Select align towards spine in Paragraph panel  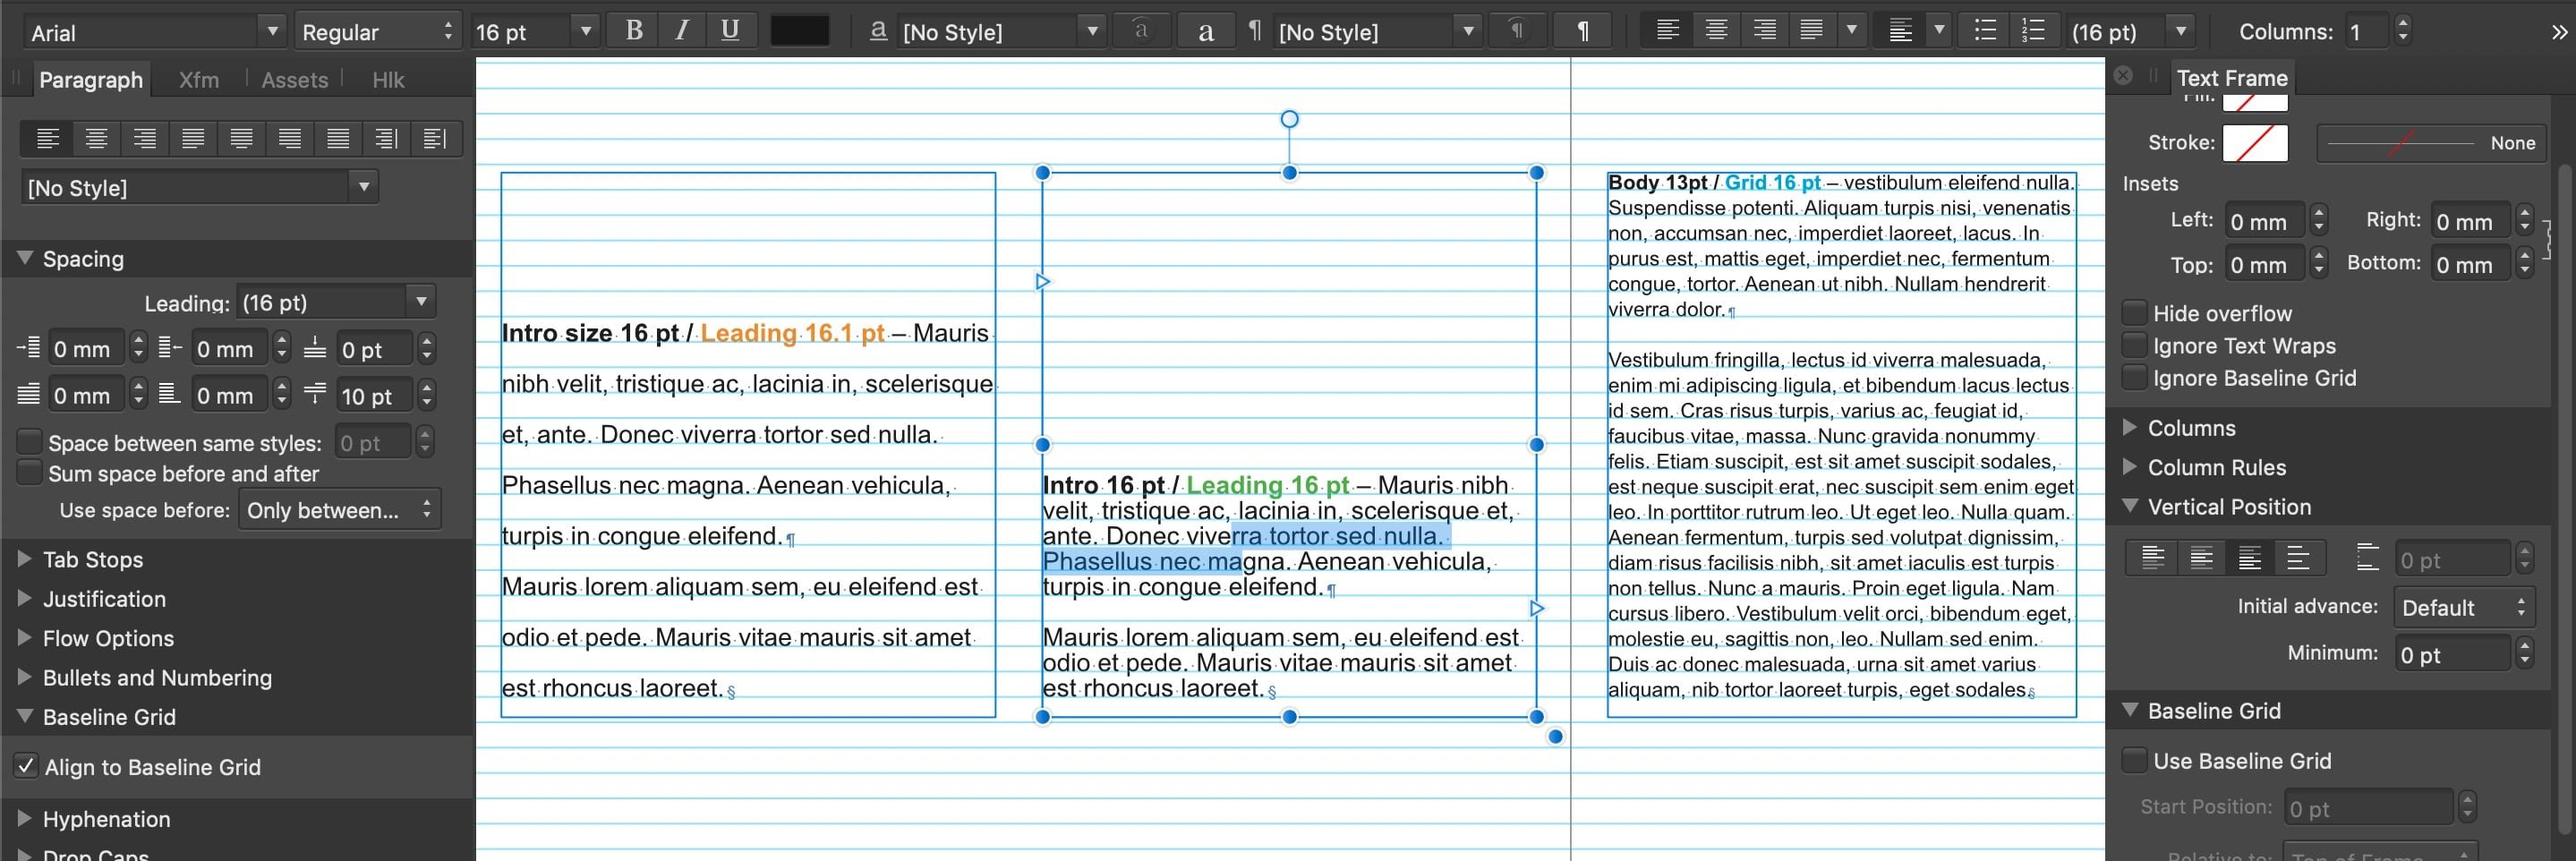387,138
